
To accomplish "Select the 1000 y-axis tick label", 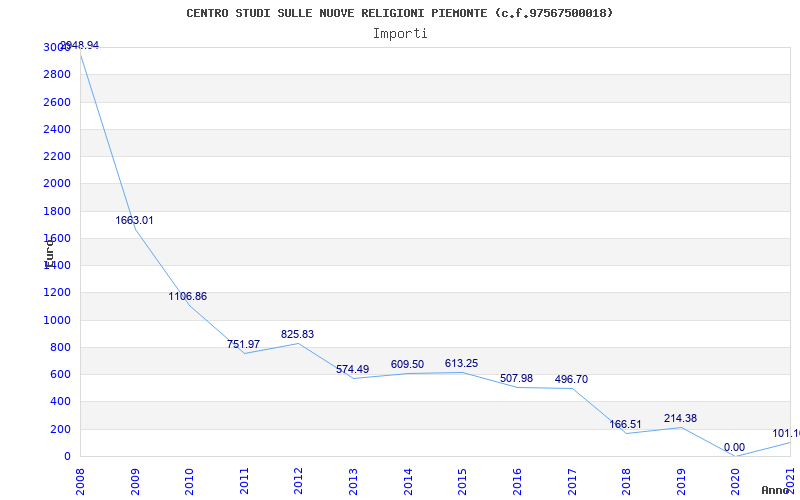I will 57,320.
